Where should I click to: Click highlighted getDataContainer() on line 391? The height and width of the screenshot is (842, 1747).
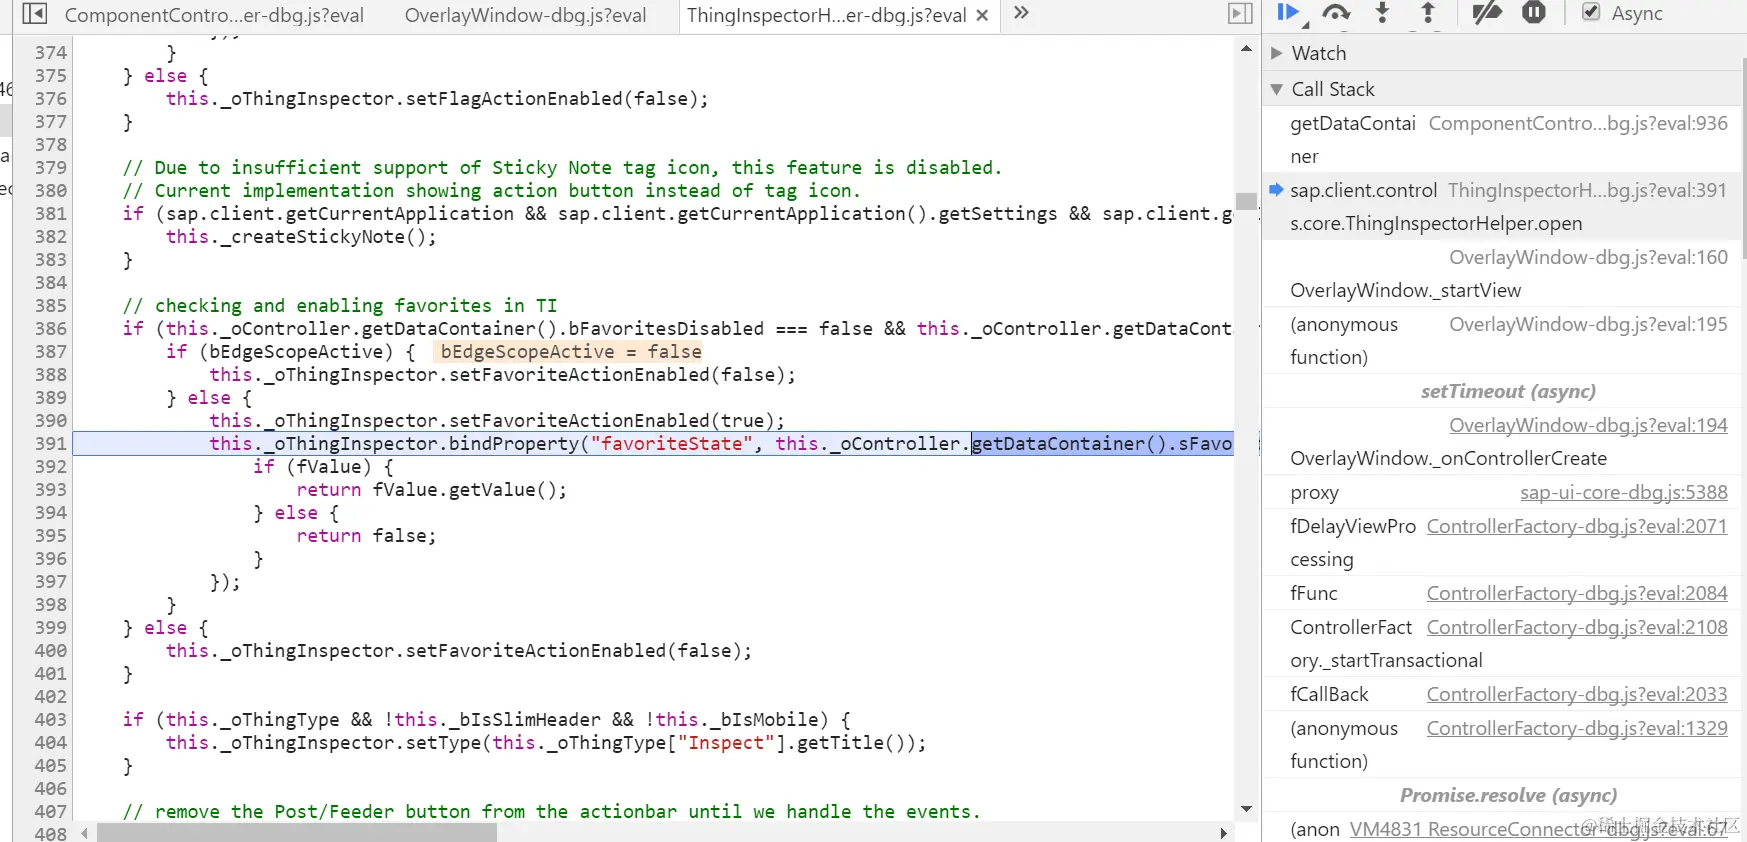point(1070,443)
